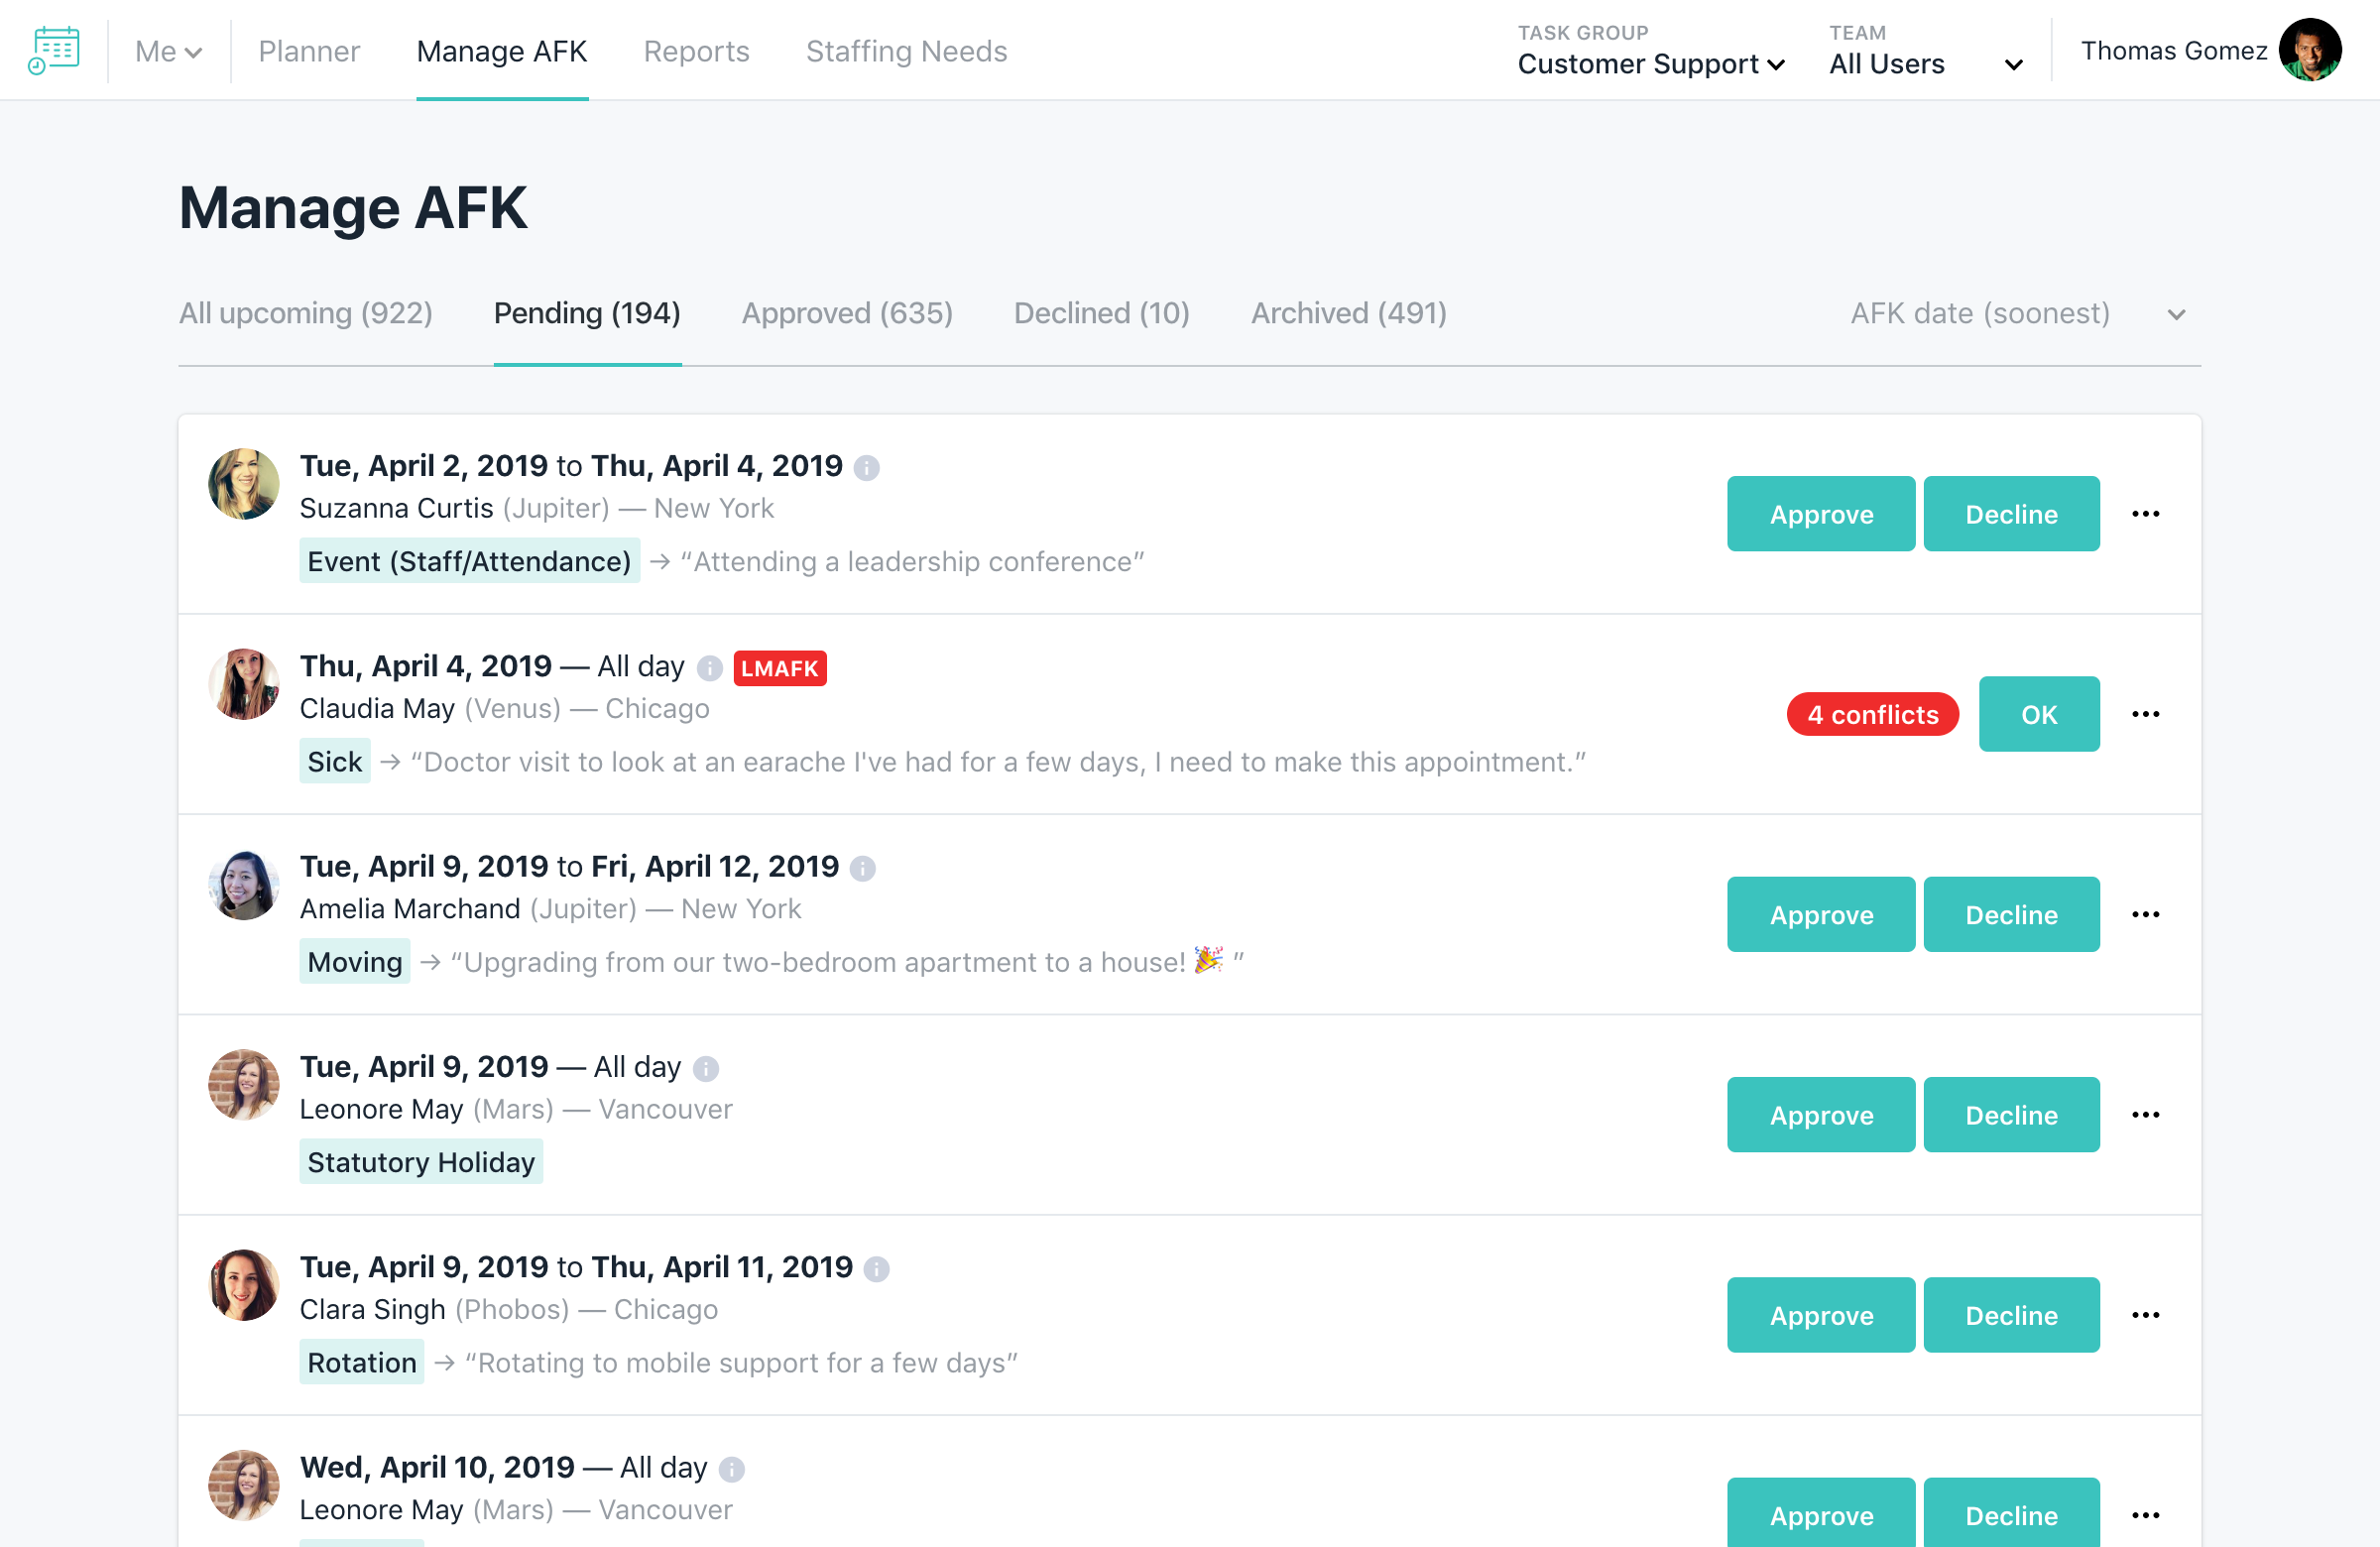Click Thomas Gomez profile avatar
2380x1547 pixels.
2309,50
